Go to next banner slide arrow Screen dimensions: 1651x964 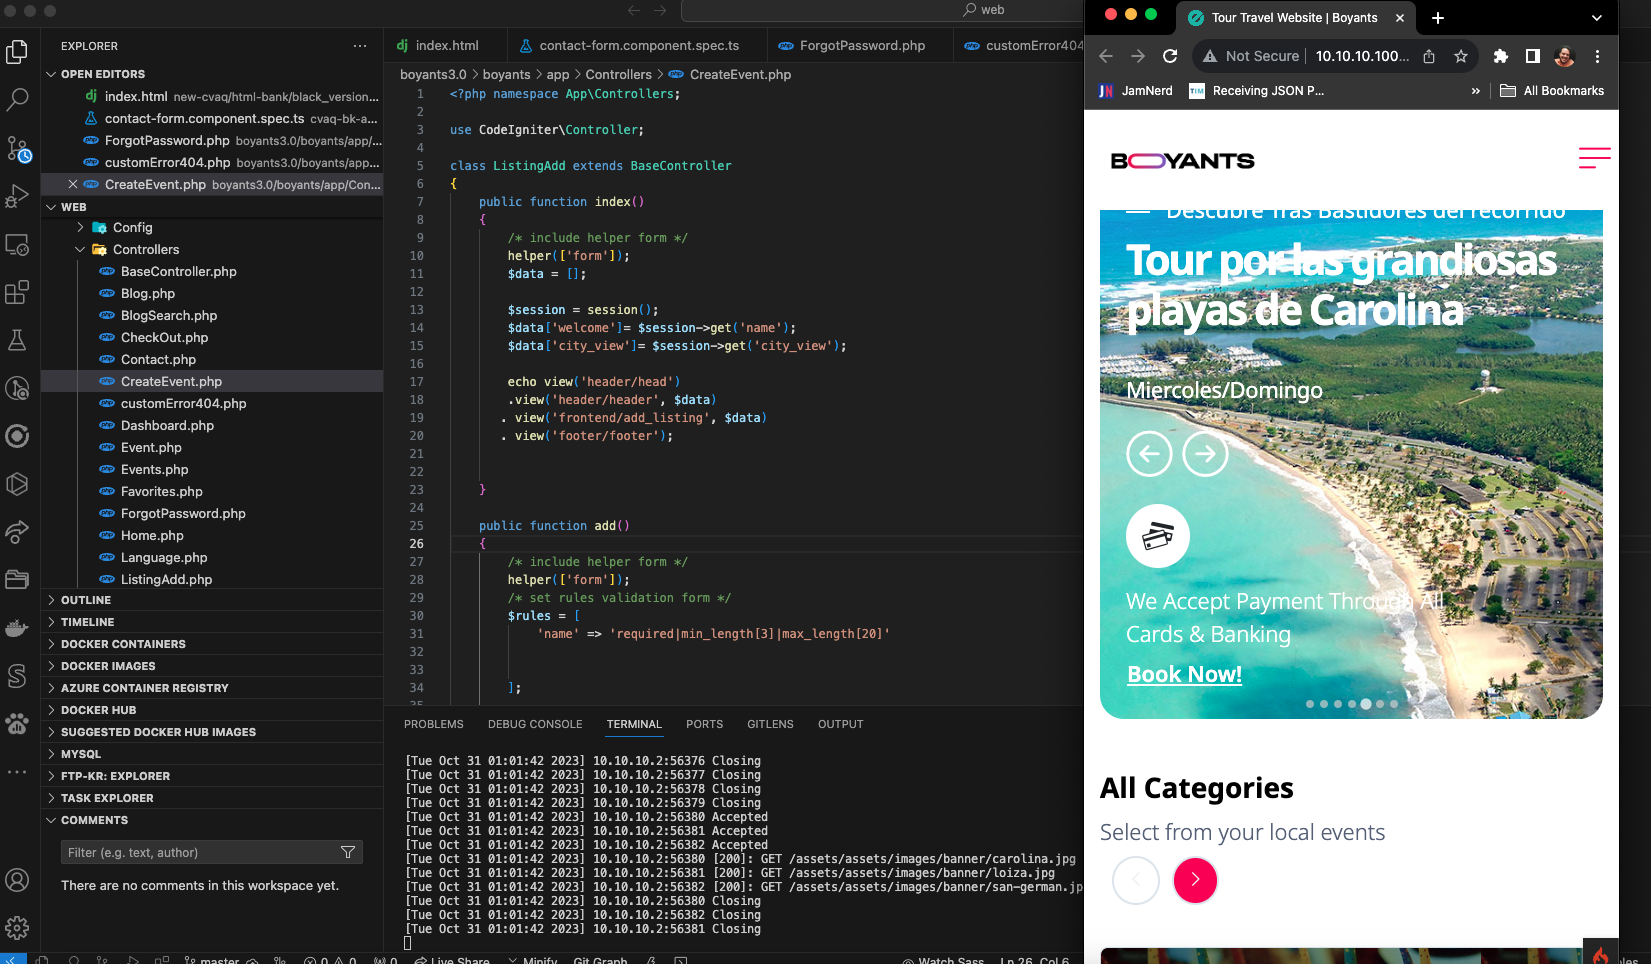[x=1205, y=454]
